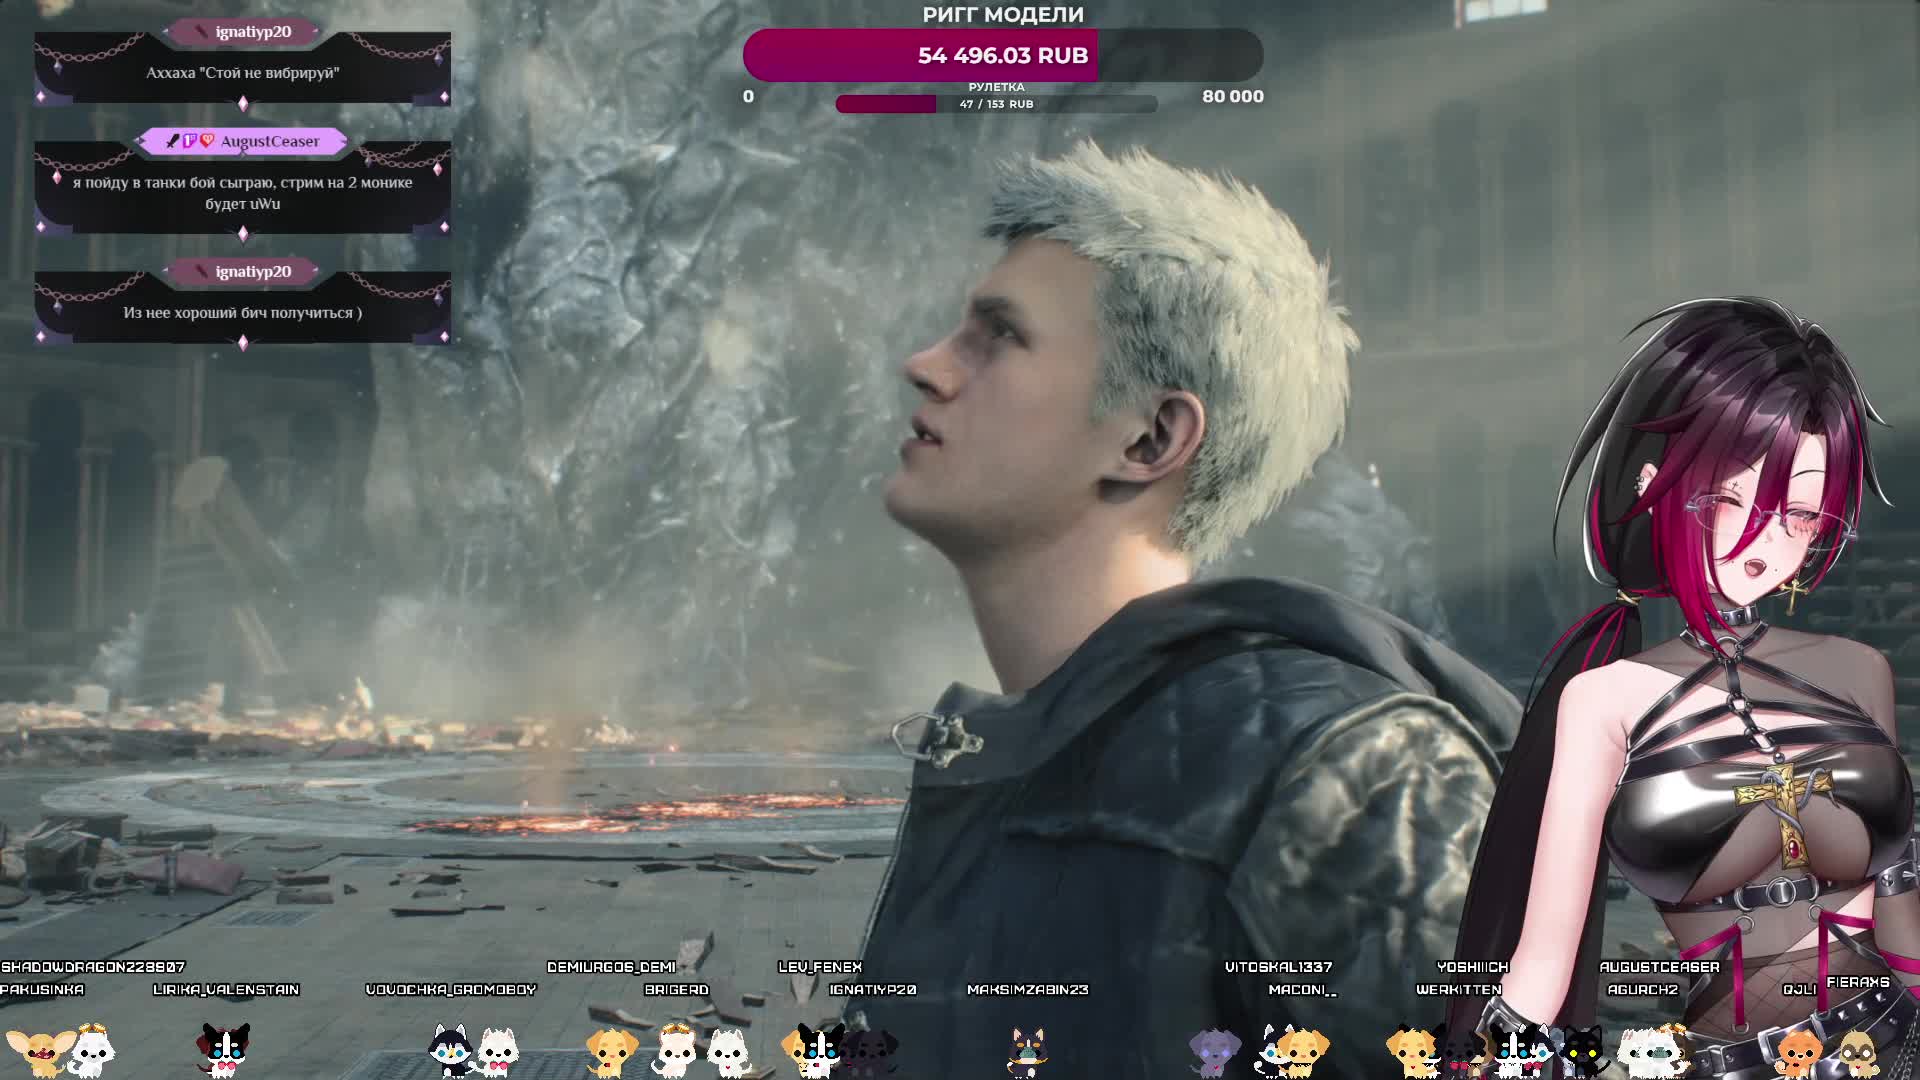
Task: Click the YOSHIIICH viewer name
Action: click(x=1472, y=967)
